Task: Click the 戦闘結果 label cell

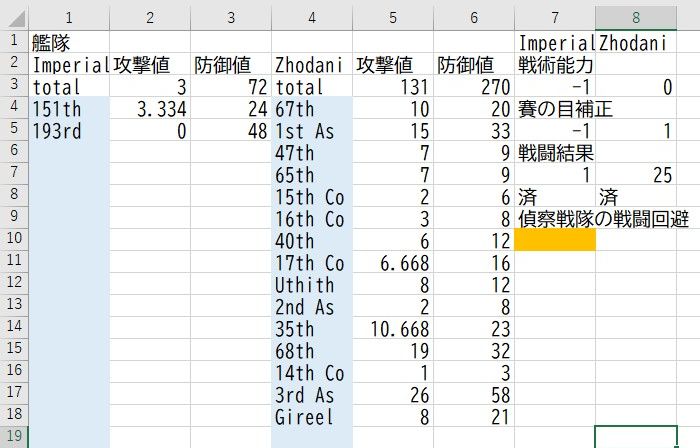Action: click(555, 152)
